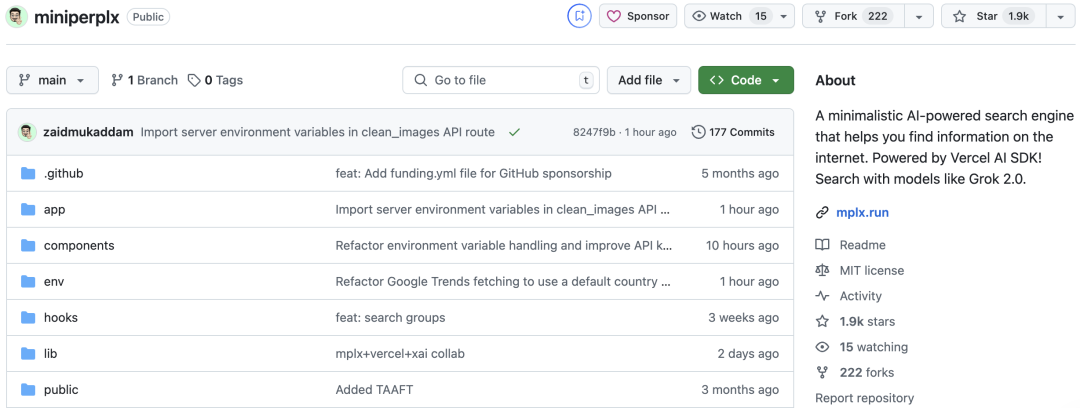Screen dimensions: 1080x408
Task: Click the MIT license link
Action: tap(871, 270)
